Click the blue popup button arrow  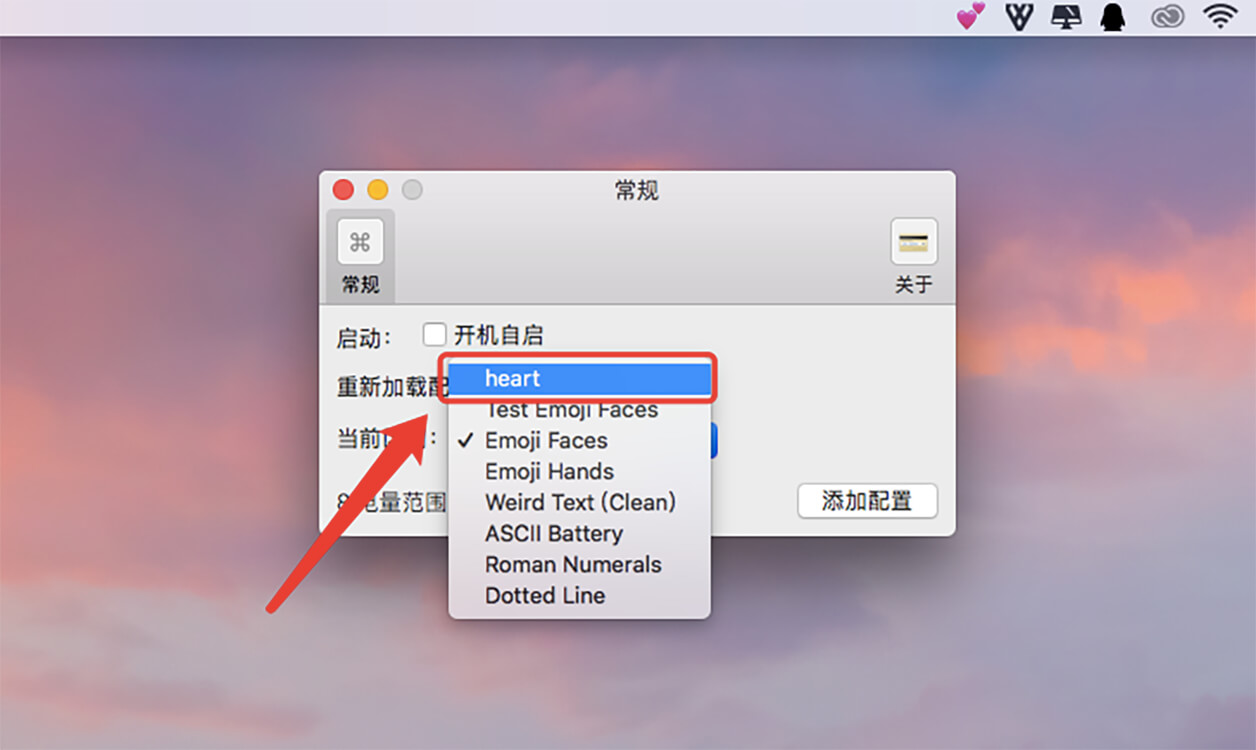click(714, 440)
